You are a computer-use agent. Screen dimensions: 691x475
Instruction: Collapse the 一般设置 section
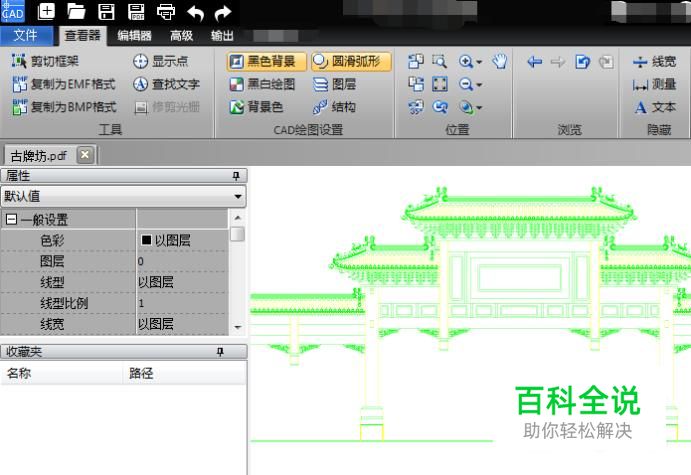click(x=11, y=220)
